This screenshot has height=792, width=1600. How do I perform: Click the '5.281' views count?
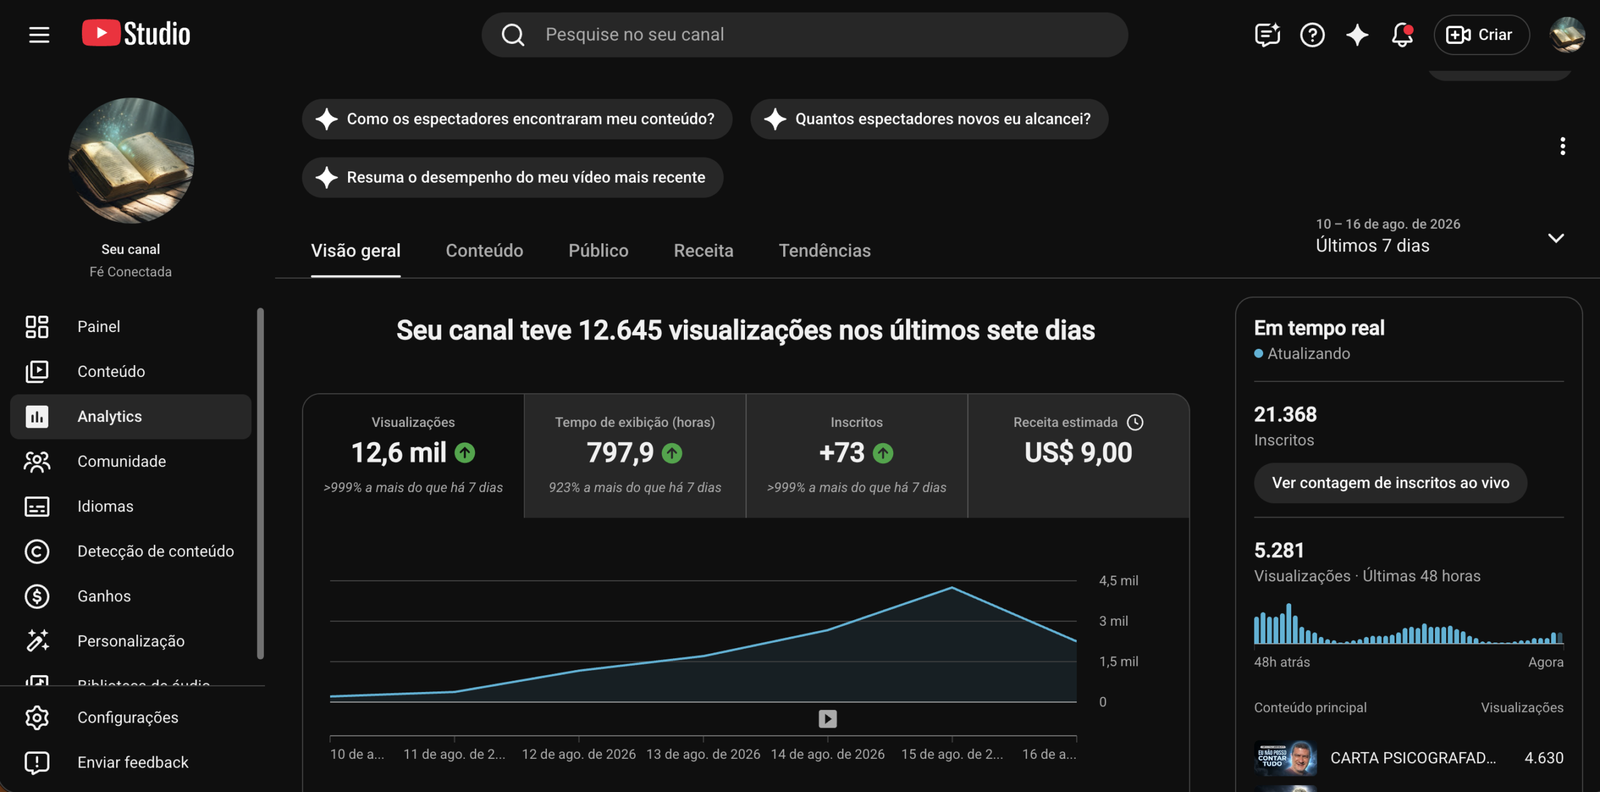click(1279, 550)
